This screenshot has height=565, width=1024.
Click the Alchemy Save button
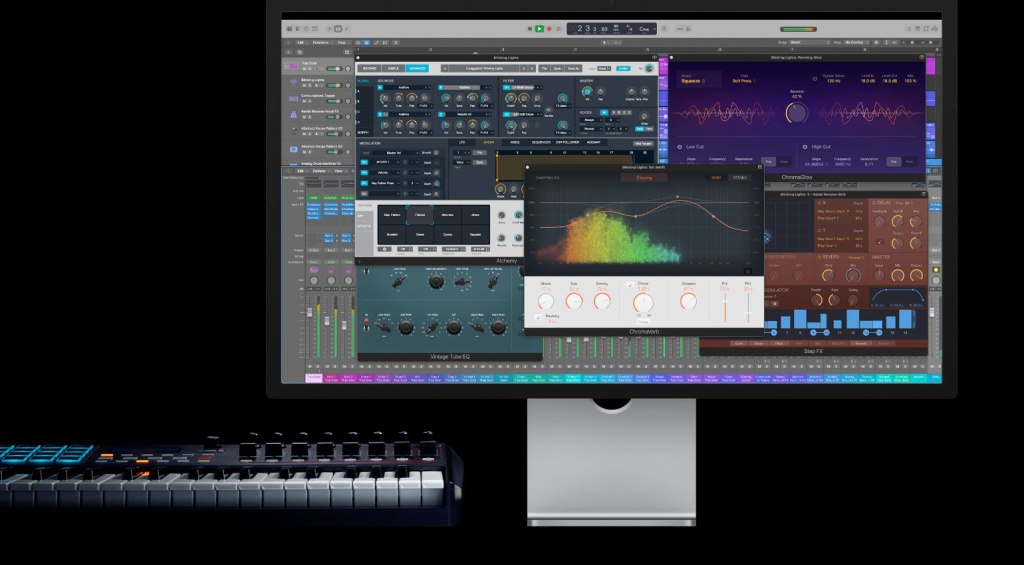(x=557, y=69)
